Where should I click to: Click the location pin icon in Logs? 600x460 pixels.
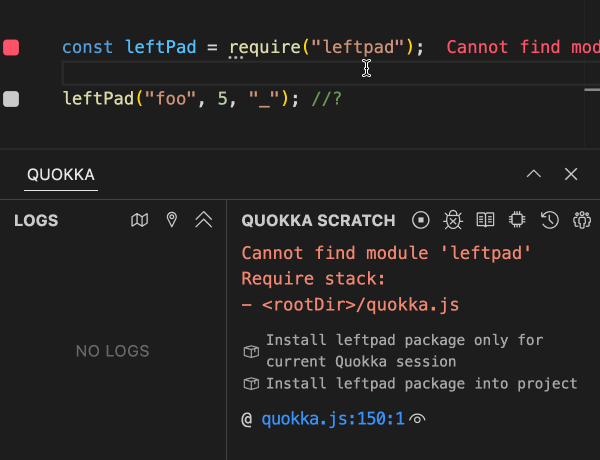point(172,220)
